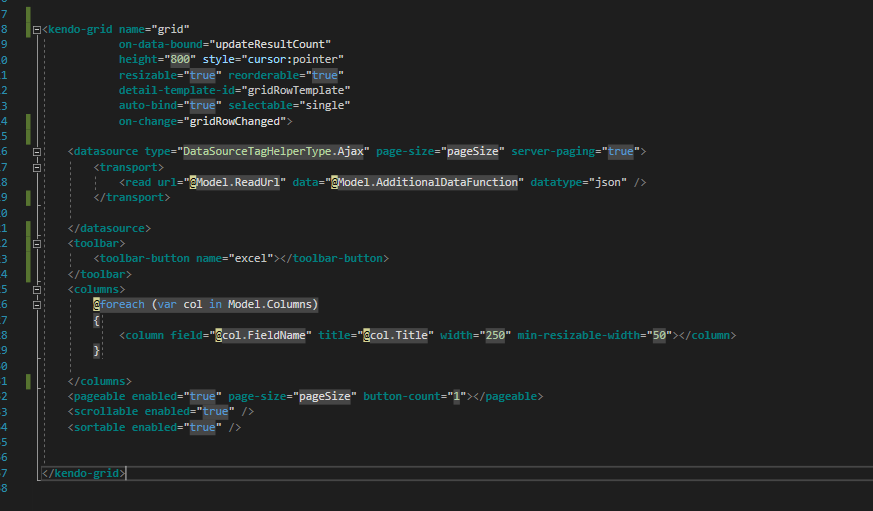Click the auto-bind "true" value
Screen dimensions: 873x511
[x=202, y=105]
